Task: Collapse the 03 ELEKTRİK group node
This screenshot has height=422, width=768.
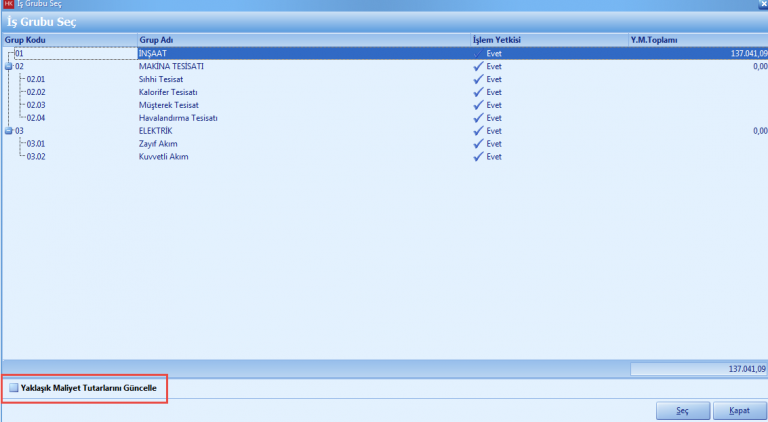Action: [9, 131]
